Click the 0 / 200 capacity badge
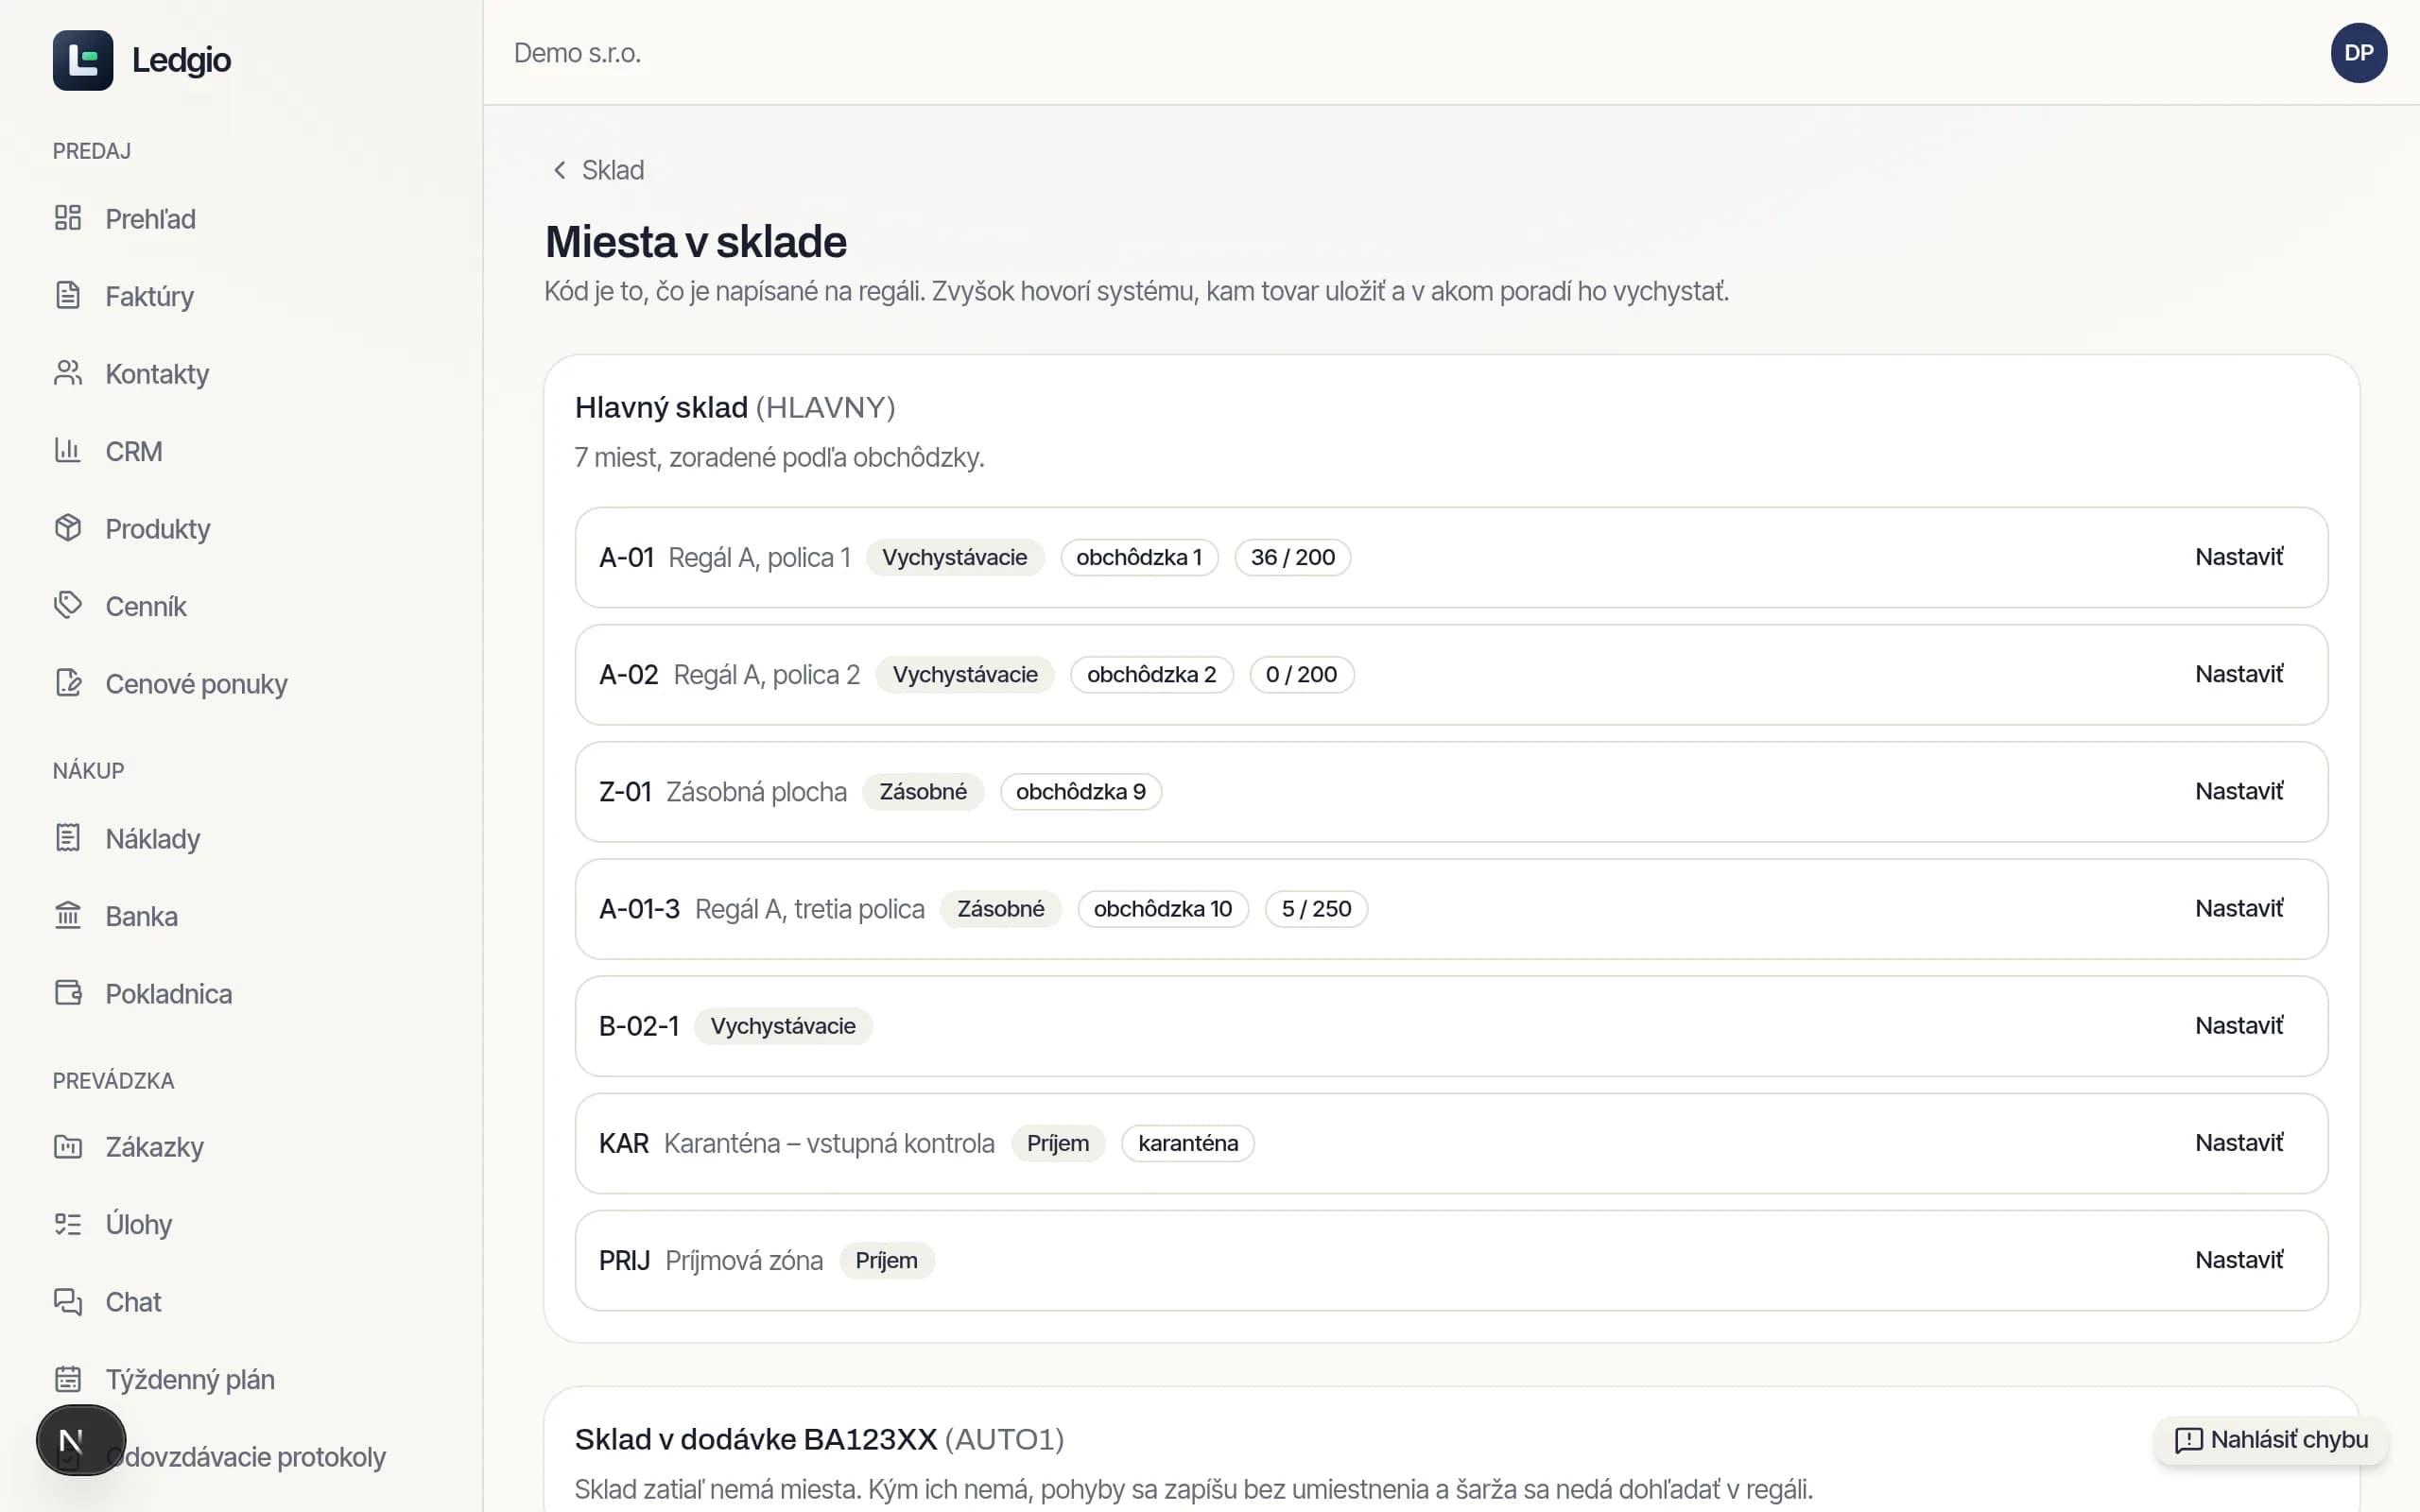Viewport: 2420px width, 1512px height. click(1301, 674)
